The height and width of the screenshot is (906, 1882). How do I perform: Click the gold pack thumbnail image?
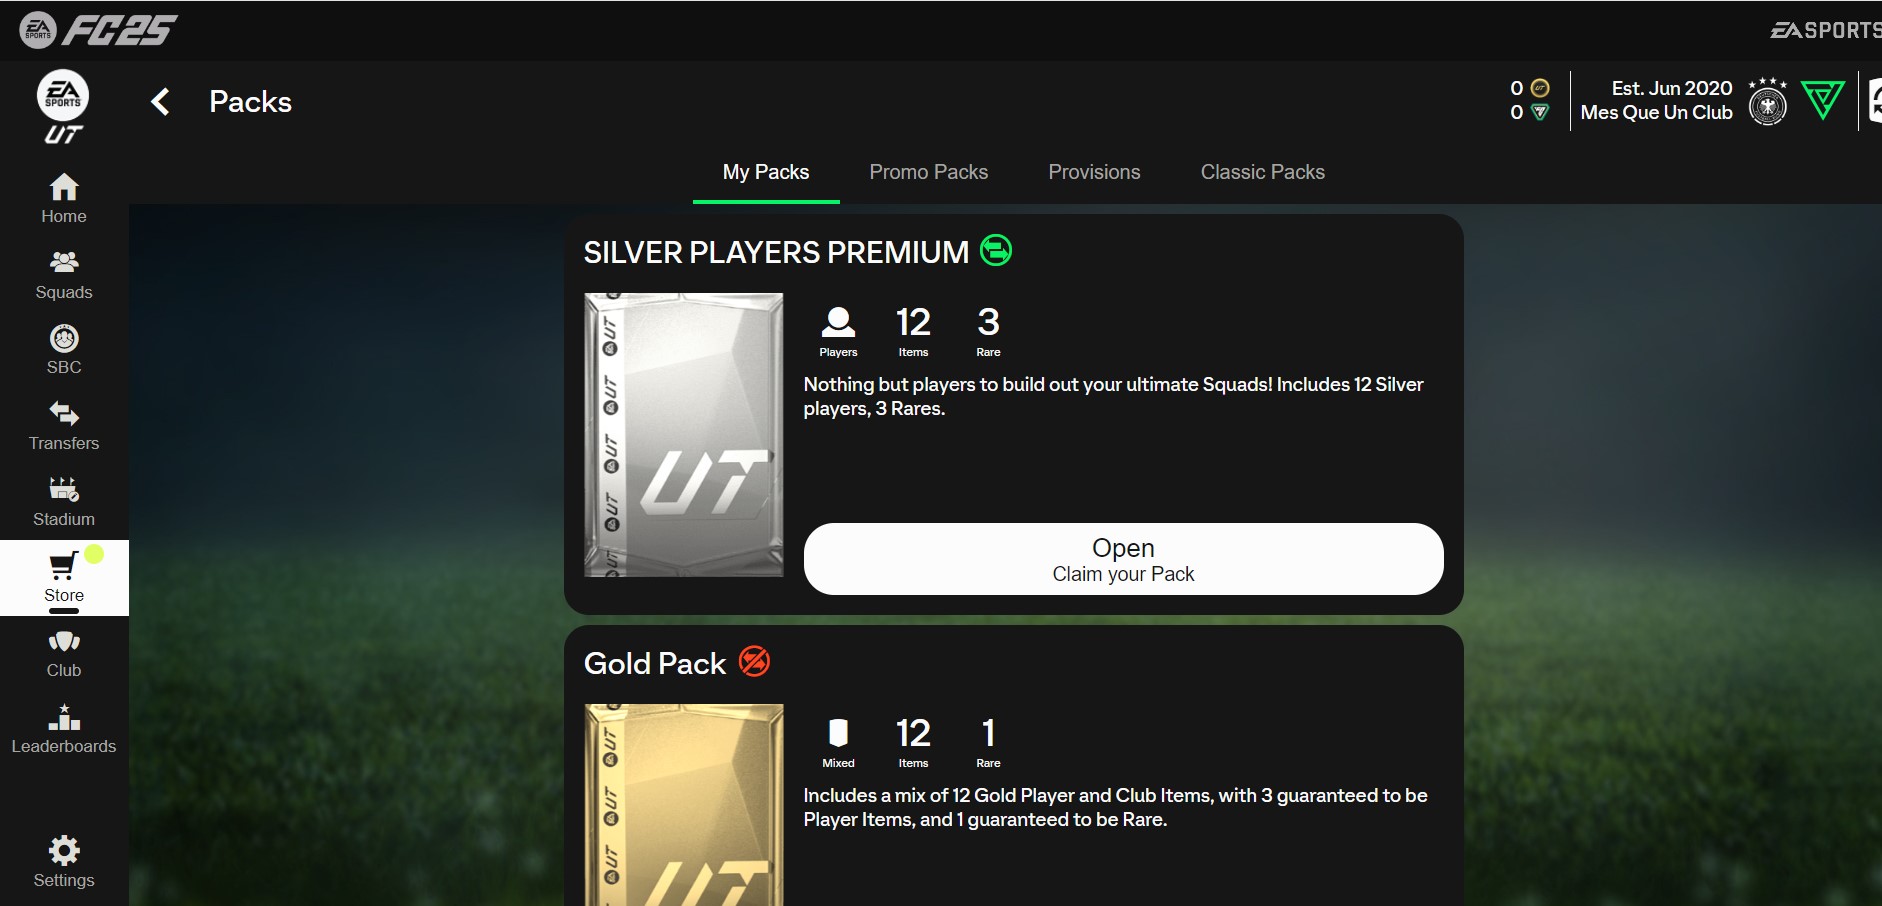684,805
